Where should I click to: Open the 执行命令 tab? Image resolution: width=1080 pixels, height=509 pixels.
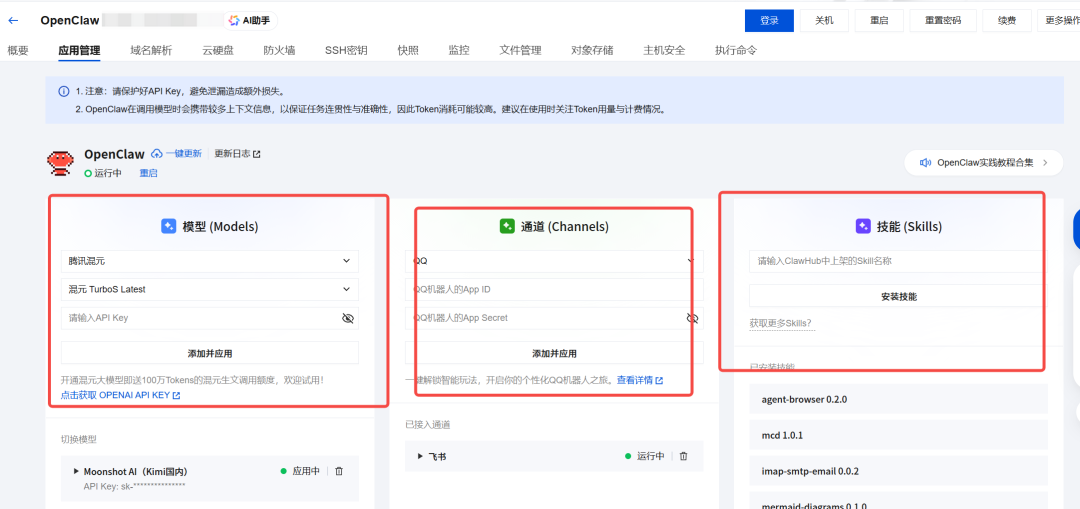pyautogui.click(x=736, y=50)
